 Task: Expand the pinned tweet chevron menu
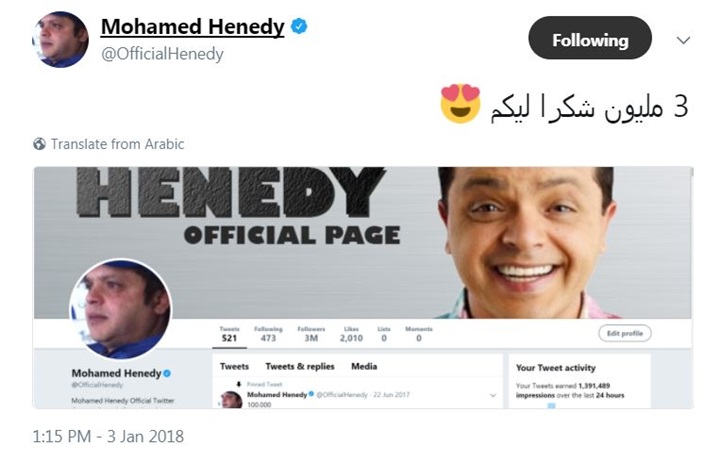coord(493,395)
